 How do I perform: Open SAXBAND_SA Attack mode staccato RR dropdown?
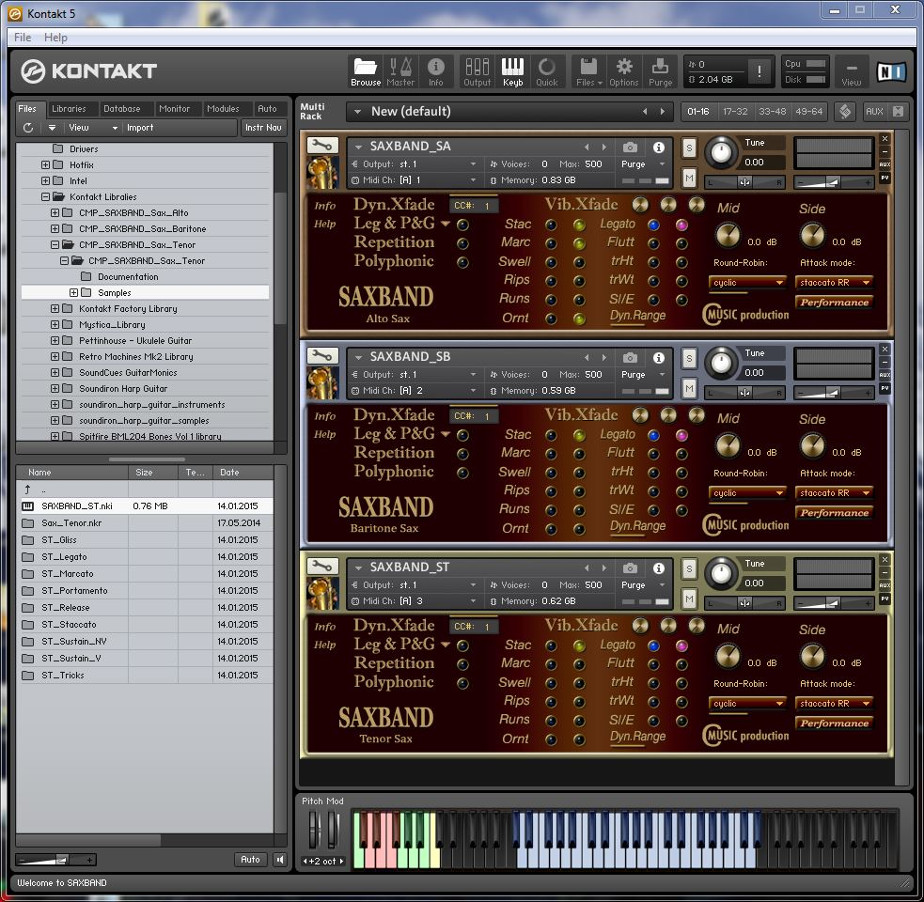point(834,282)
